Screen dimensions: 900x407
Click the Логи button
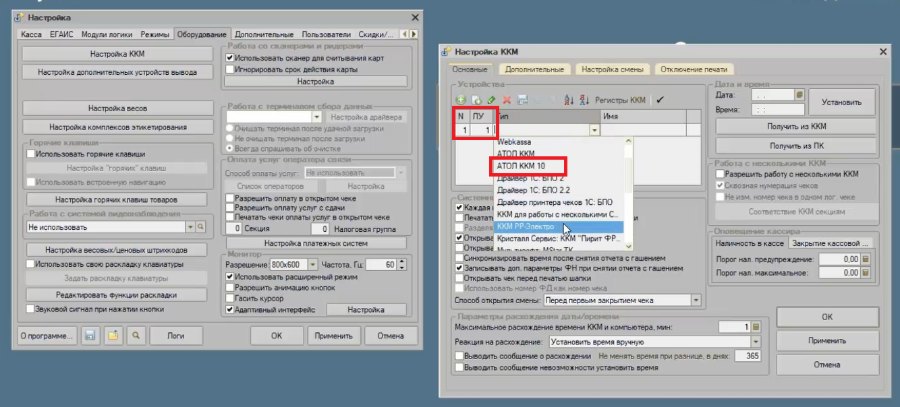175,336
